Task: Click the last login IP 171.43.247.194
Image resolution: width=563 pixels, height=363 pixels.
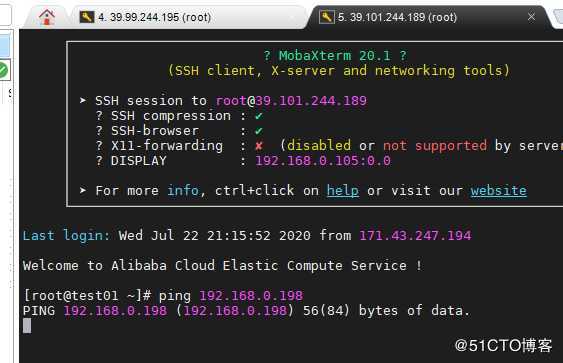Action: coord(415,236)
